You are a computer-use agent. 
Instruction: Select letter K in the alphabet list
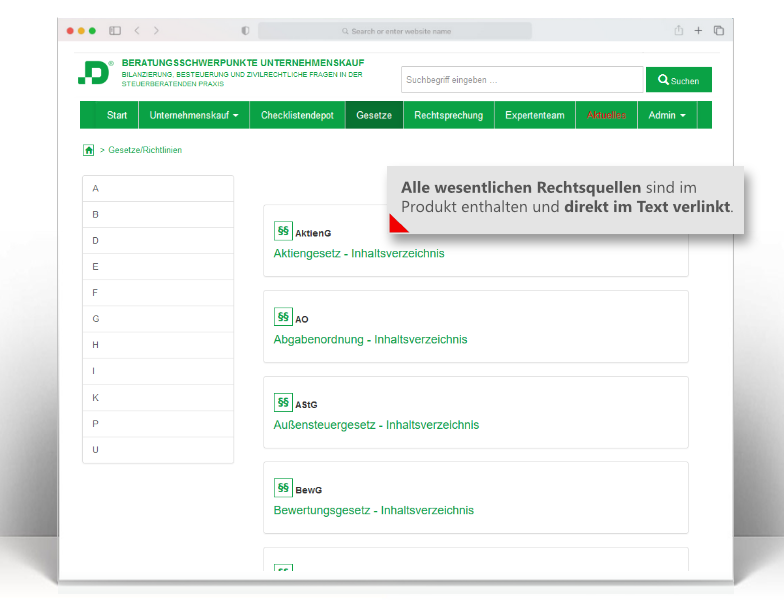[96, 398]
